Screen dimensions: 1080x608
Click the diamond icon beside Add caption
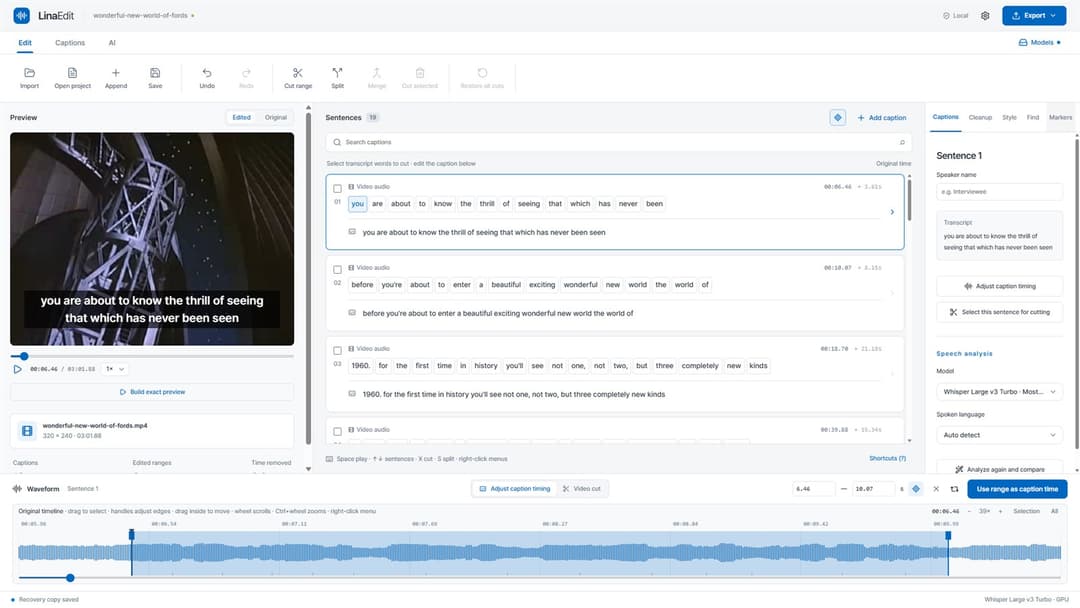[838, 118]
